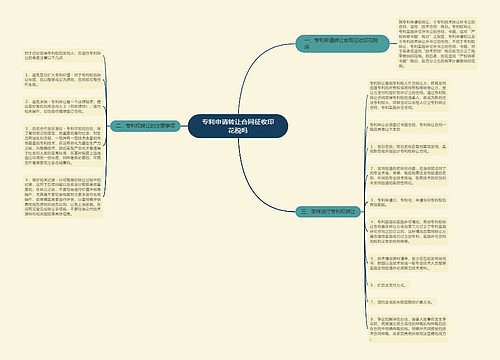Select right note 5、技术情报资料清单
This screenshot has width=500, height=360.
pyautogui.click(x=408, y=263)
